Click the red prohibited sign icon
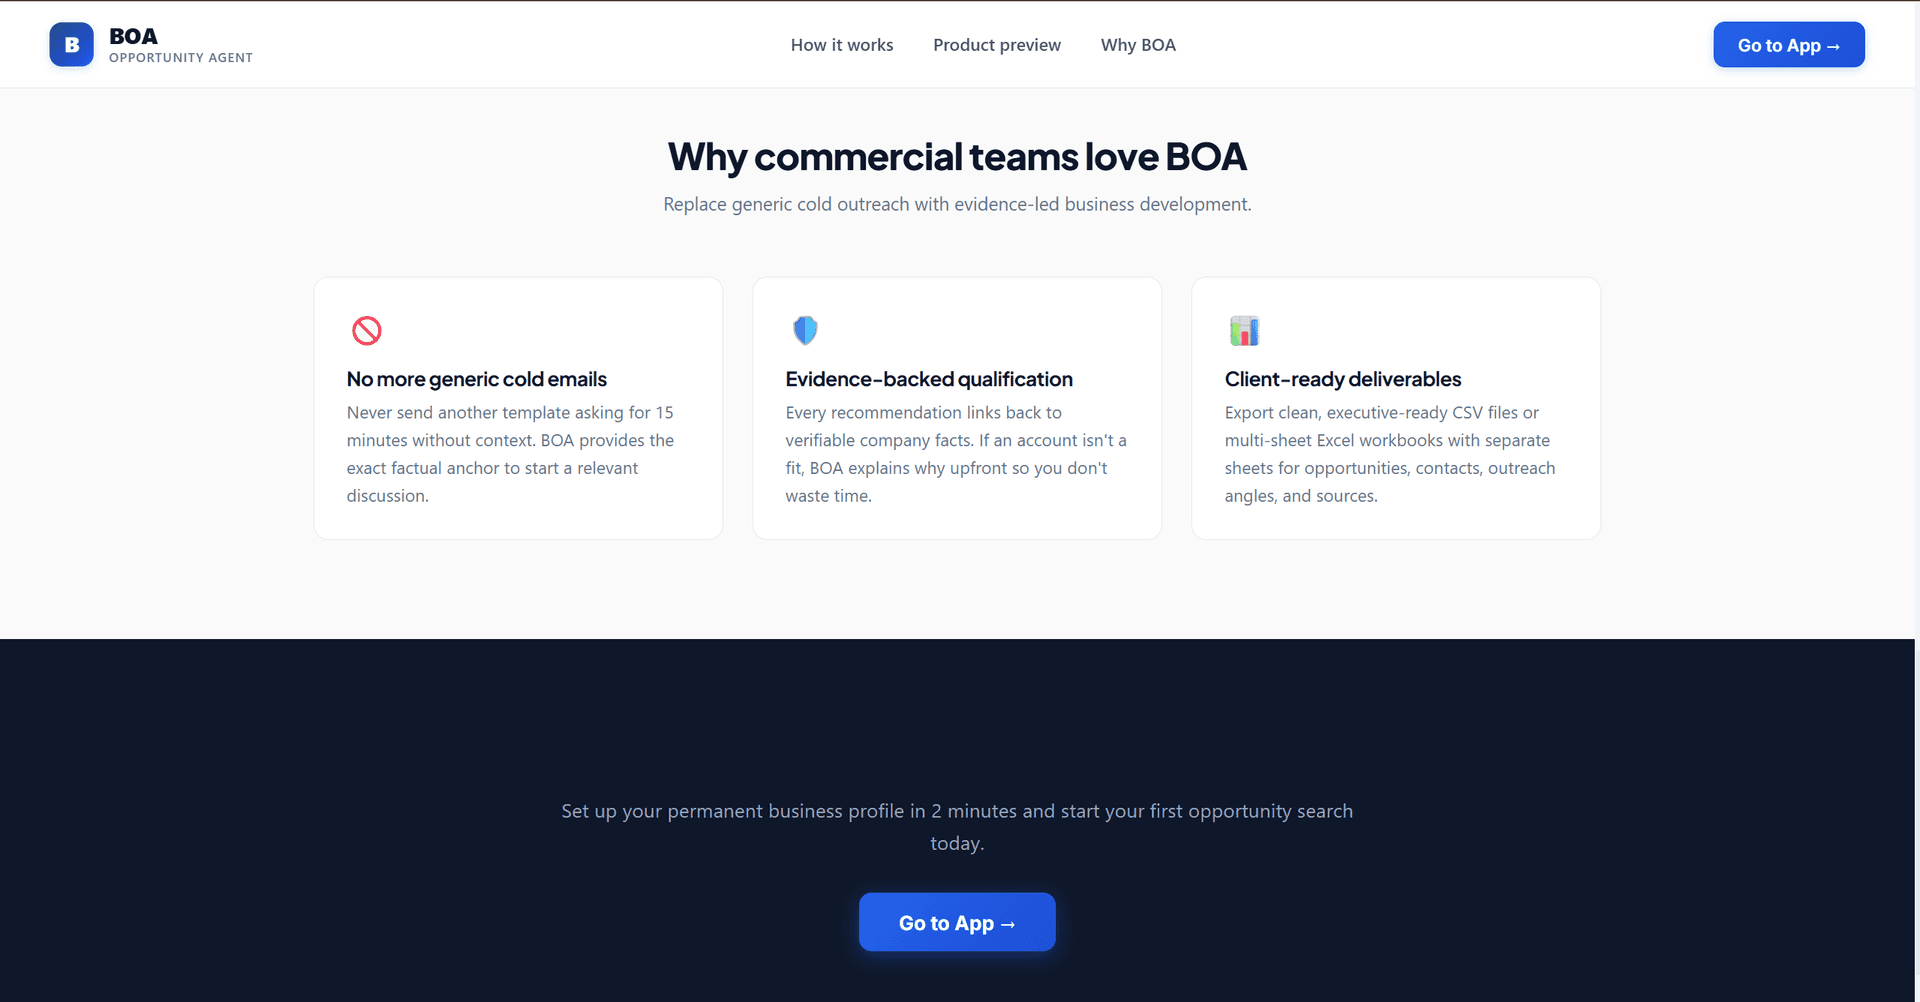The image size is (1920, 1002). pos(367,330)
